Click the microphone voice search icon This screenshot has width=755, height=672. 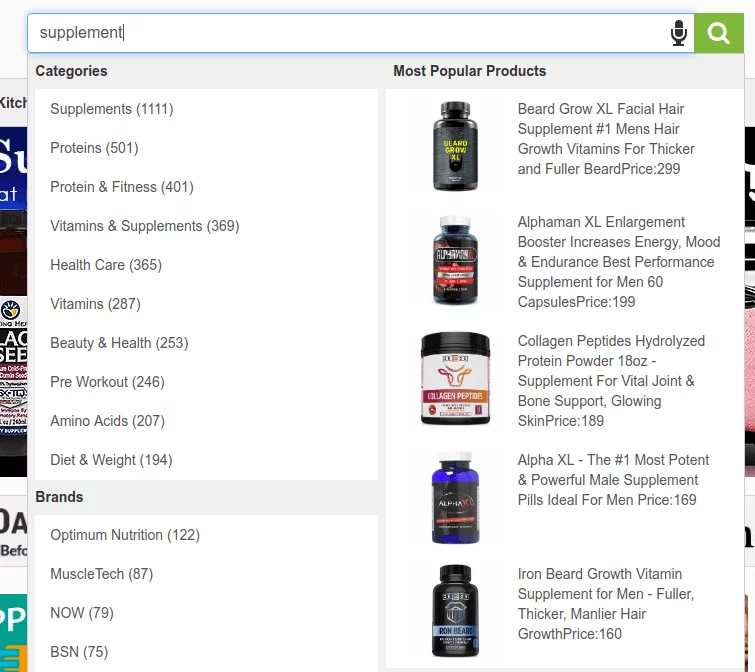[678, 33]
